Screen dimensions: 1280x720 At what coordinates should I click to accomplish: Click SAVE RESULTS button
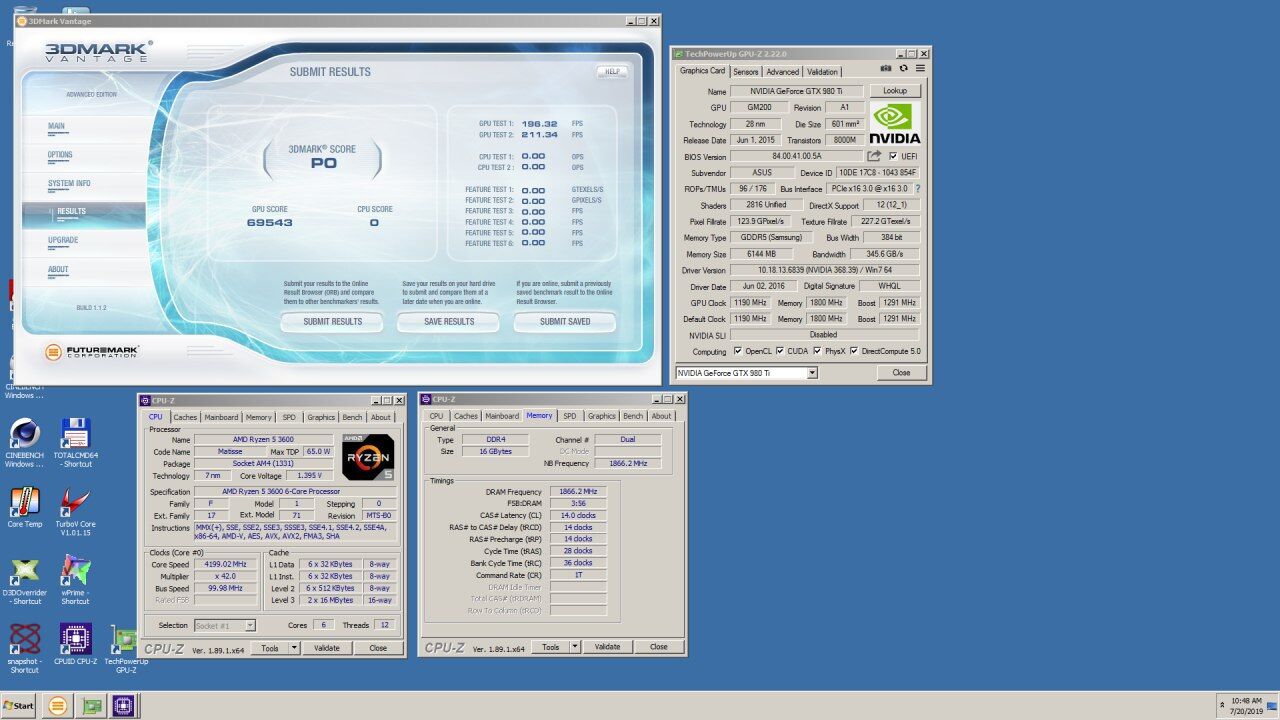coord(449,322)
